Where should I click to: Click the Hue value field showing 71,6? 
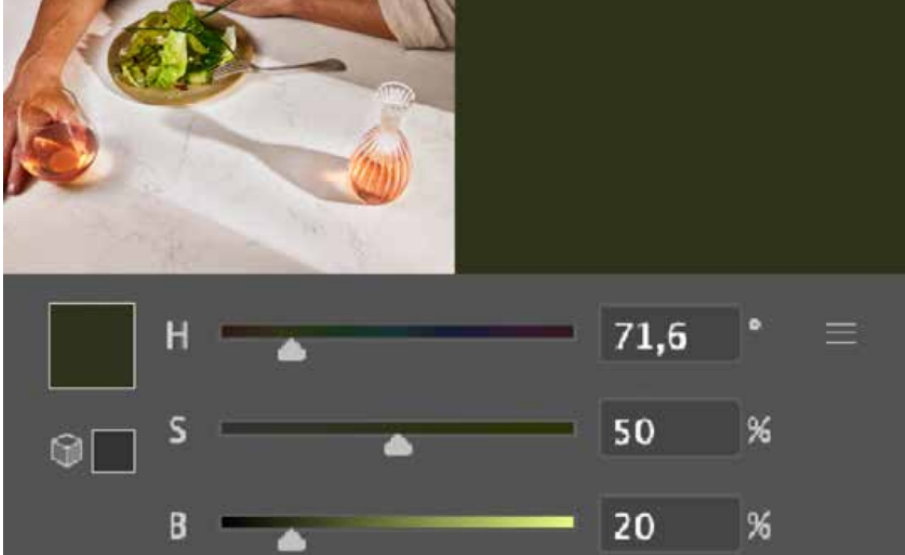click(x=670, y=334)
